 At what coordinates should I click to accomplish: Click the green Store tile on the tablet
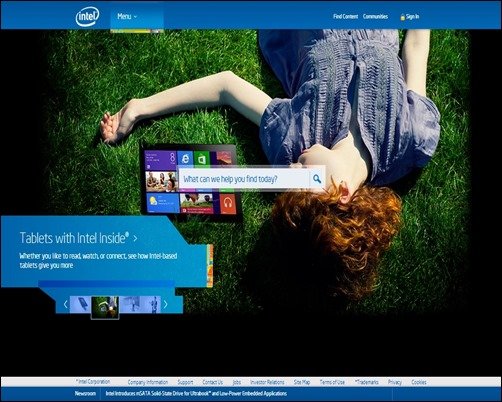202,159
